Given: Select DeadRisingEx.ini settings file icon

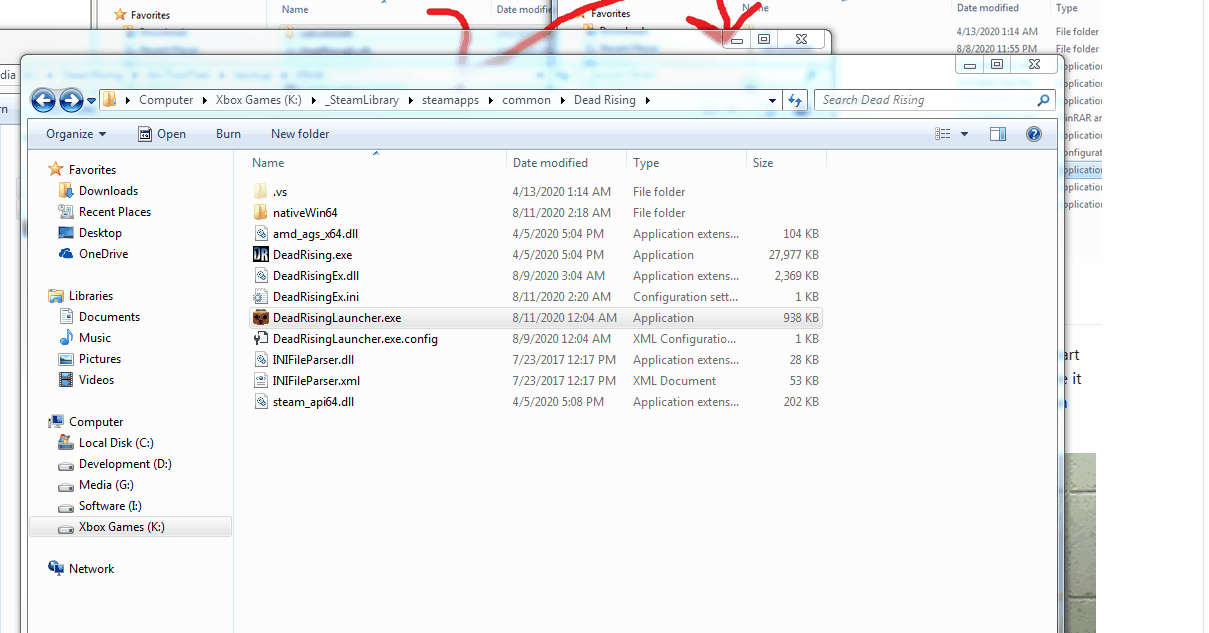Looking at the screenshot, I should click(x=261, y=296).
